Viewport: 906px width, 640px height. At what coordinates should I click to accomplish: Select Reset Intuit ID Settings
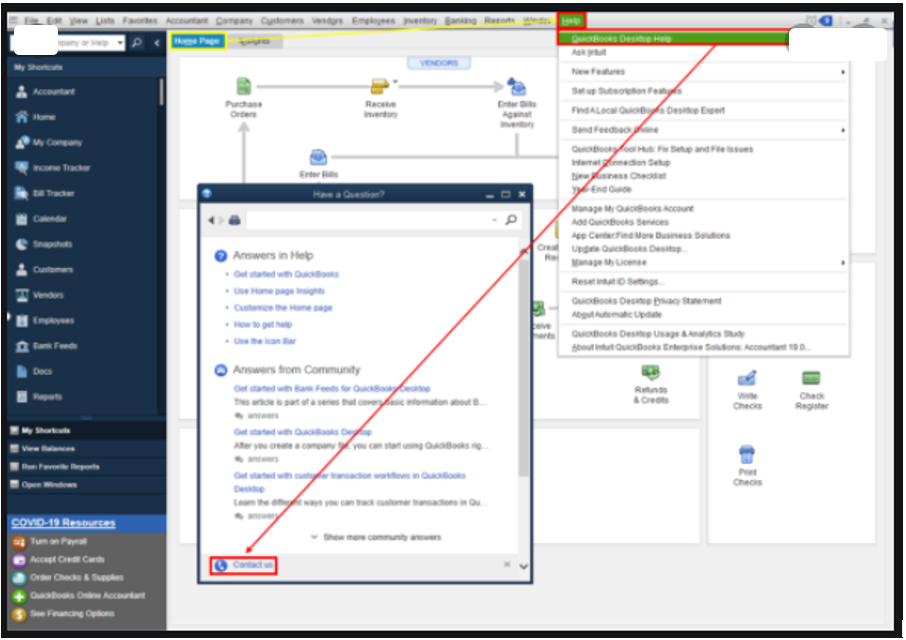(x=618, y=282)
